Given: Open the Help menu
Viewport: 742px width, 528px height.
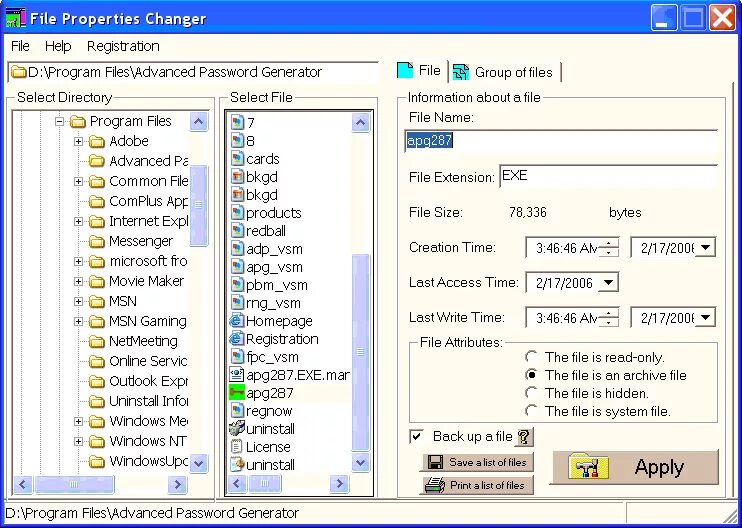Looking at the screenshot, I should [58, 46].
